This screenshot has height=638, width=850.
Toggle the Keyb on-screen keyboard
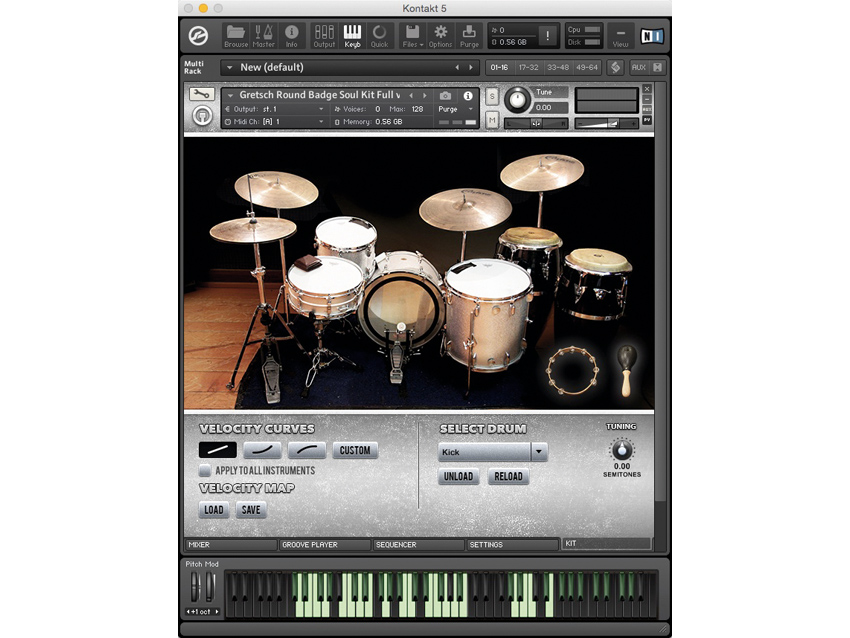click(352, 36)
